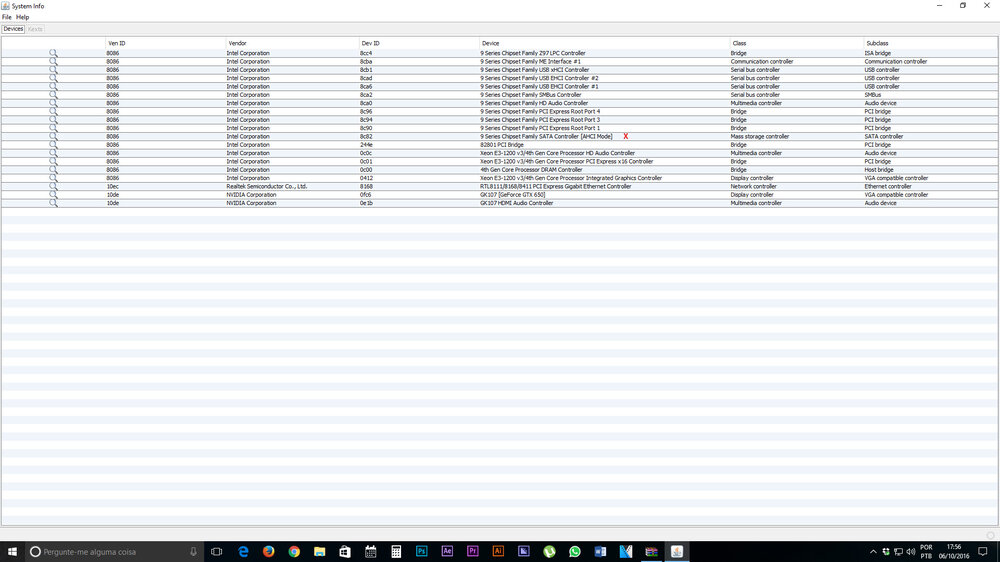This screenshot has height=562, width=1000.
Task: Open the Help menu
Action: click(22, 17)
